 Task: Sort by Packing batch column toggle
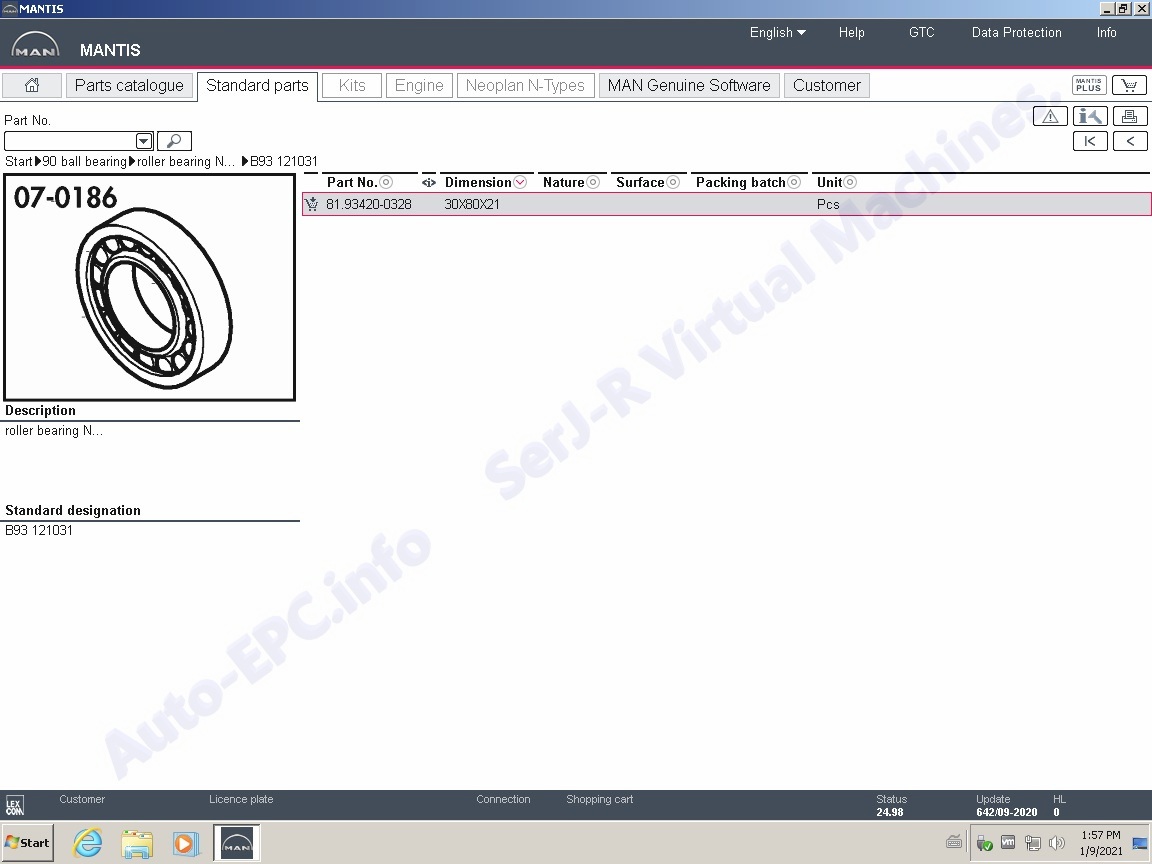793,182
